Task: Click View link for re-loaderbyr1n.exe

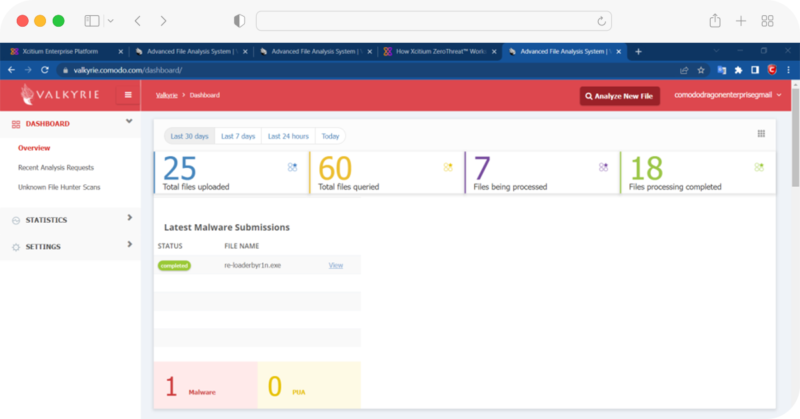Action: [x=336, y=265]
